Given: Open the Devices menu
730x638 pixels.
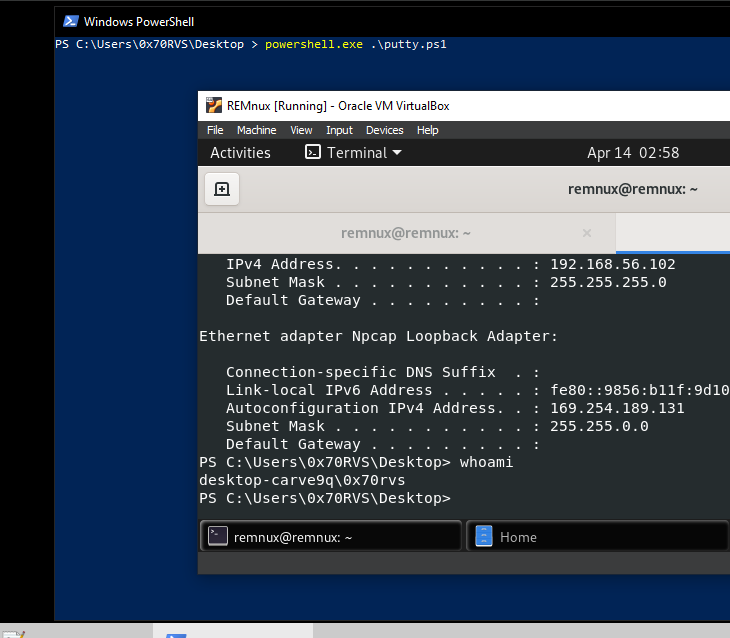Looking at the screenshot, I should [385, 130].
